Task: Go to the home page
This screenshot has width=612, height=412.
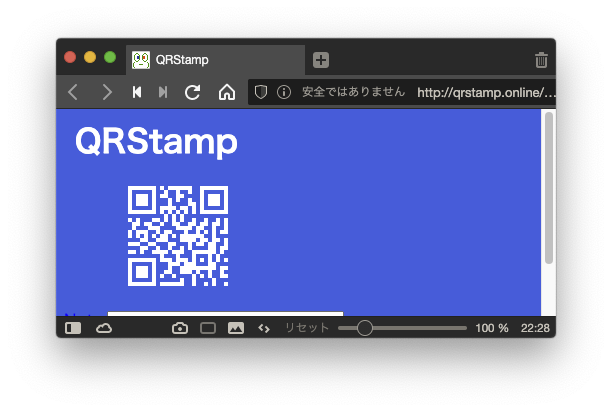Action: [x=227, y=92]
